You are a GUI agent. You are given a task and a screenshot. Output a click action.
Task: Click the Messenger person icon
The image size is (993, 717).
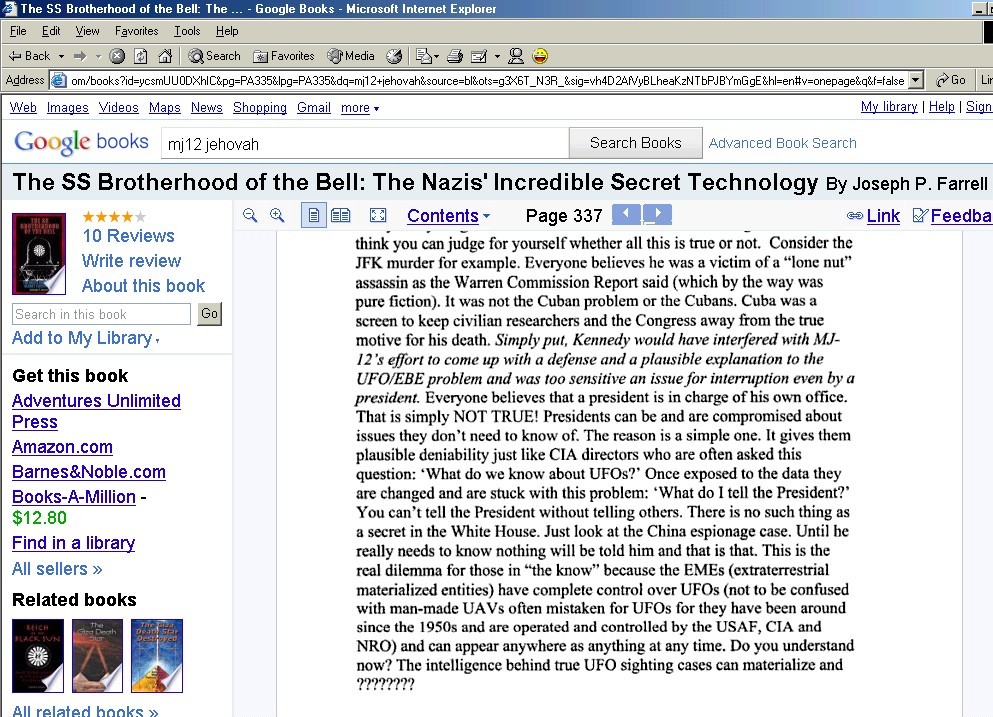point(516,56)
